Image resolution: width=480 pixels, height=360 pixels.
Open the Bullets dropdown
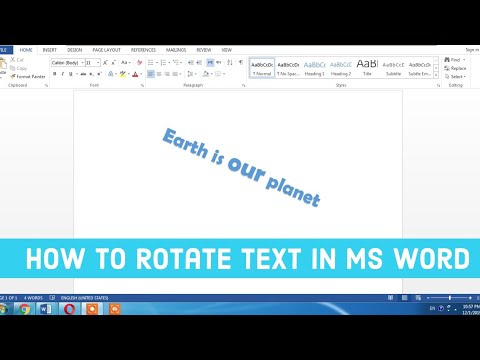point(156,63)
